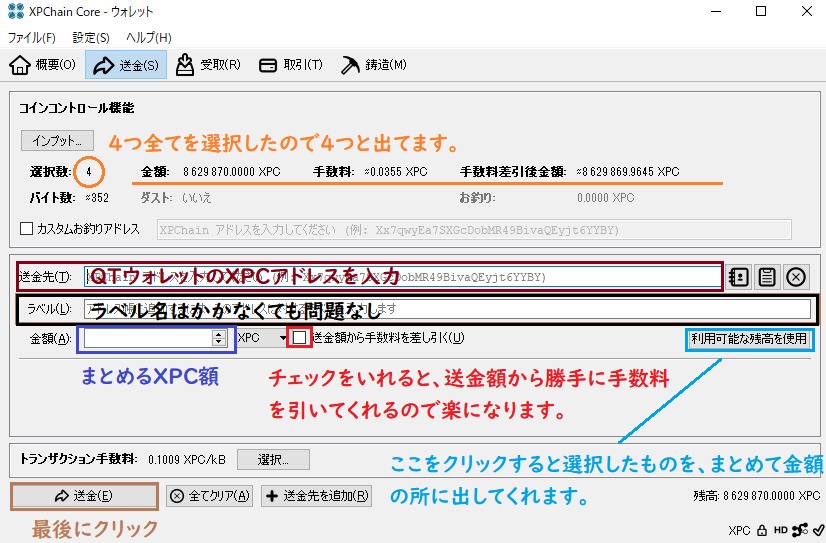826x543 pixels.
Task: Paste address from clipboard icon
Action: click(767, 277)
